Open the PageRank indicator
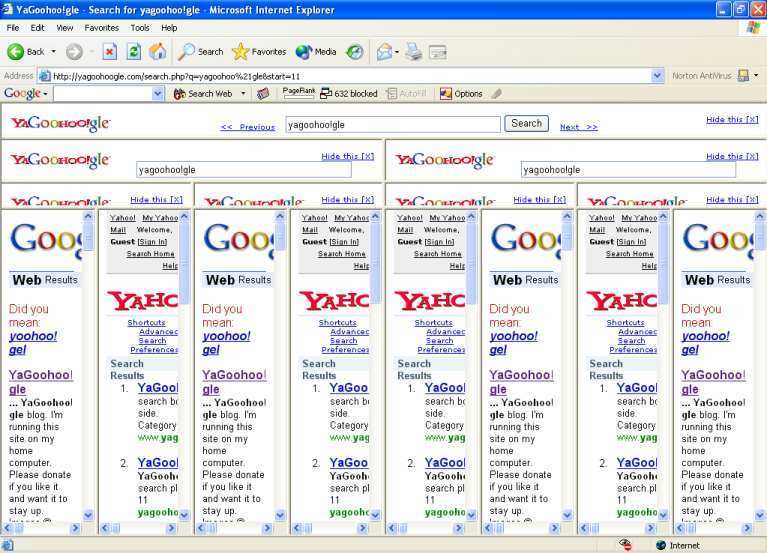This screenshot has height=553, width=767. tap(298, 93)
